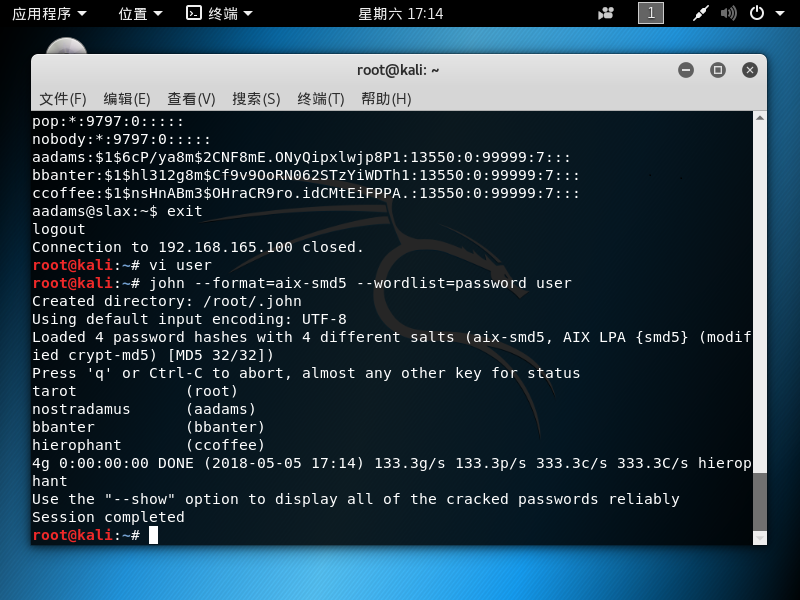The image size is (800, 600).
Task: Click the terminal scrollbar thumb
Action: (760, 501)
